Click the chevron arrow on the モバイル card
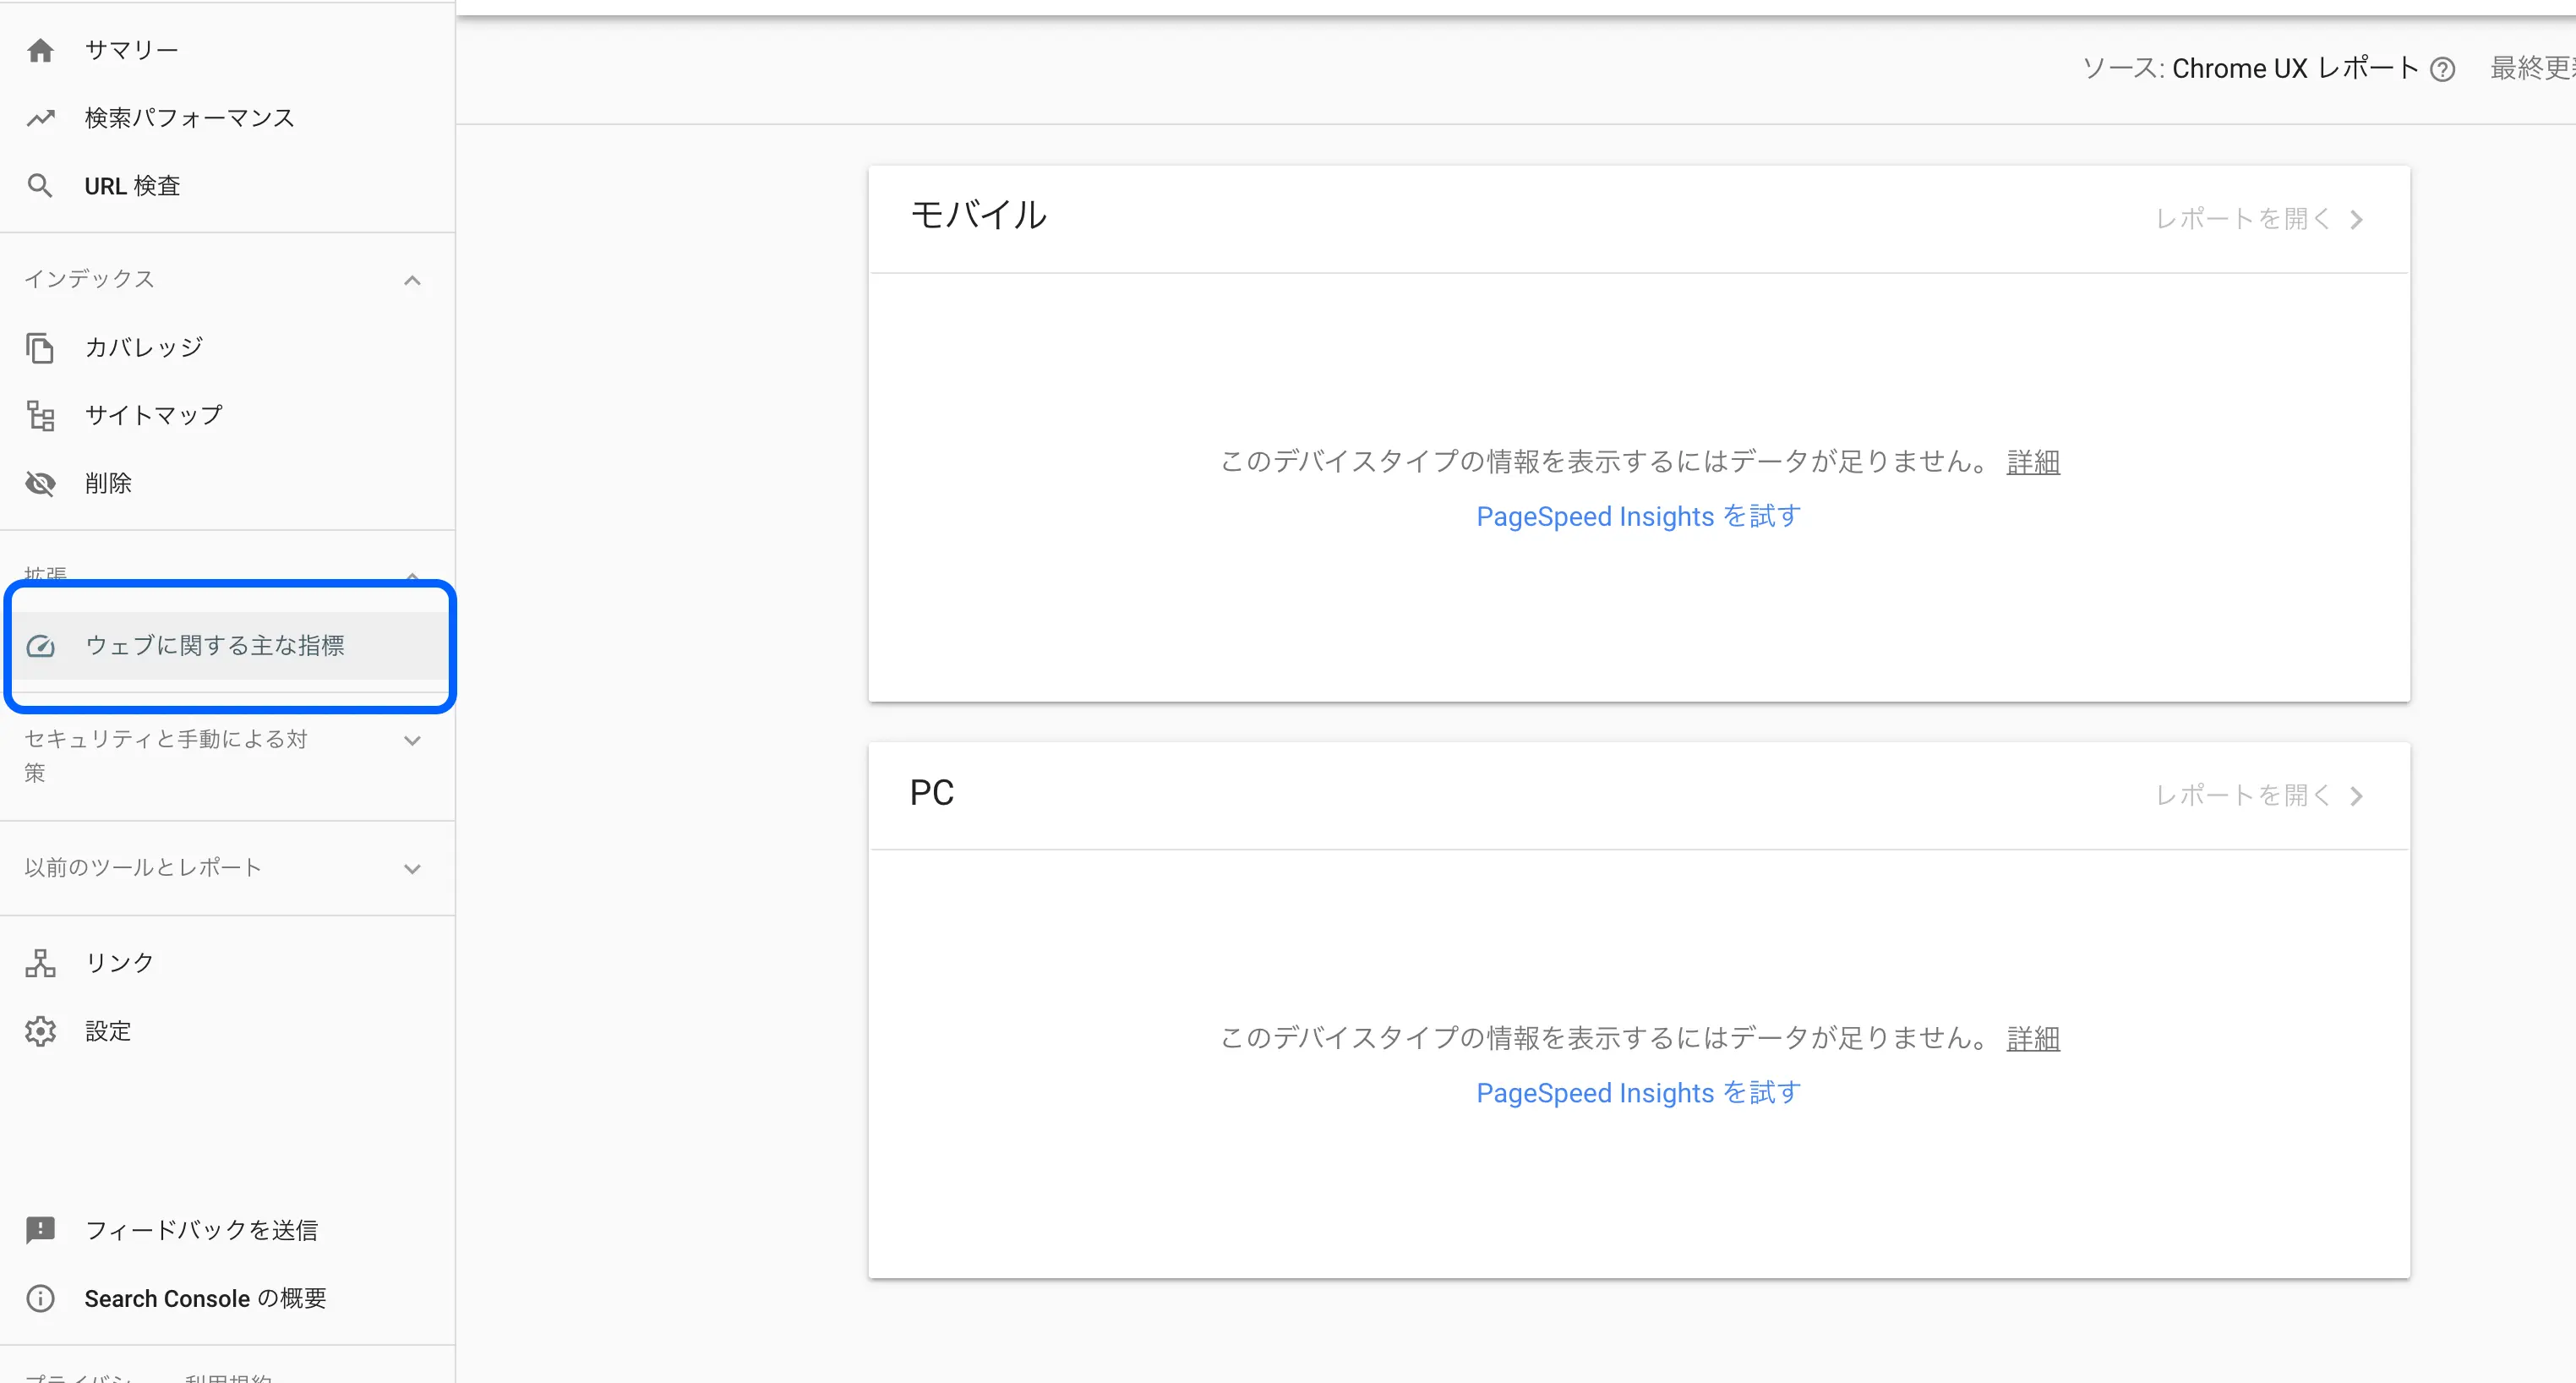The width and height of the screenshot is (2576, 1383). point(2357,219)
